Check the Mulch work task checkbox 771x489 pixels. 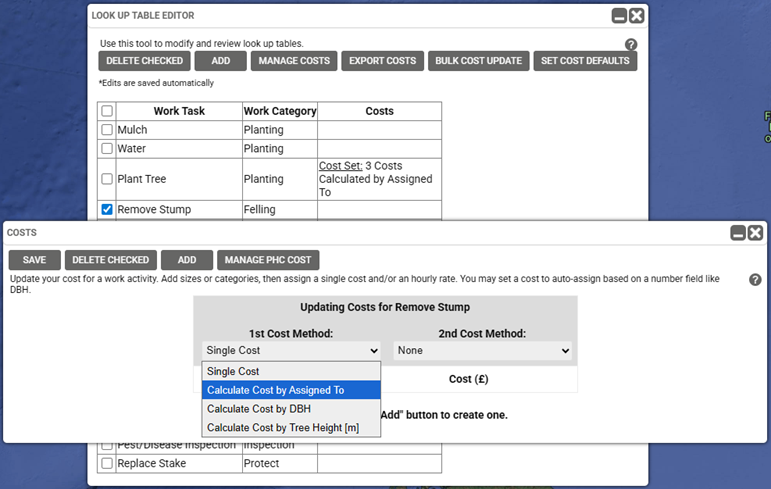coord(107,130)
